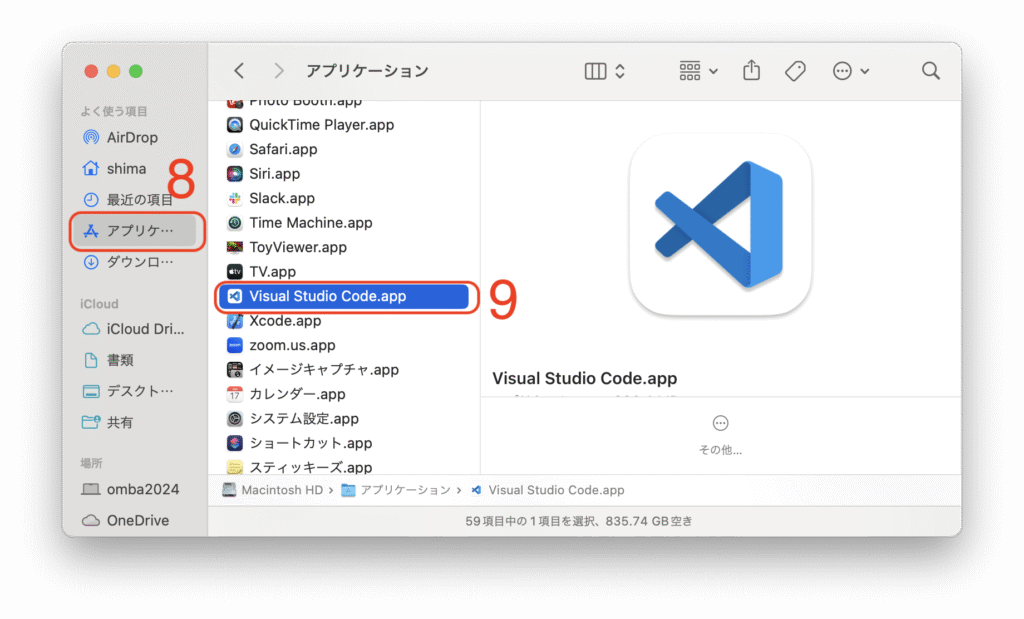1024x619 pixels.
Task: Open the group-by grid icon
Action: (x=690, y=71)
